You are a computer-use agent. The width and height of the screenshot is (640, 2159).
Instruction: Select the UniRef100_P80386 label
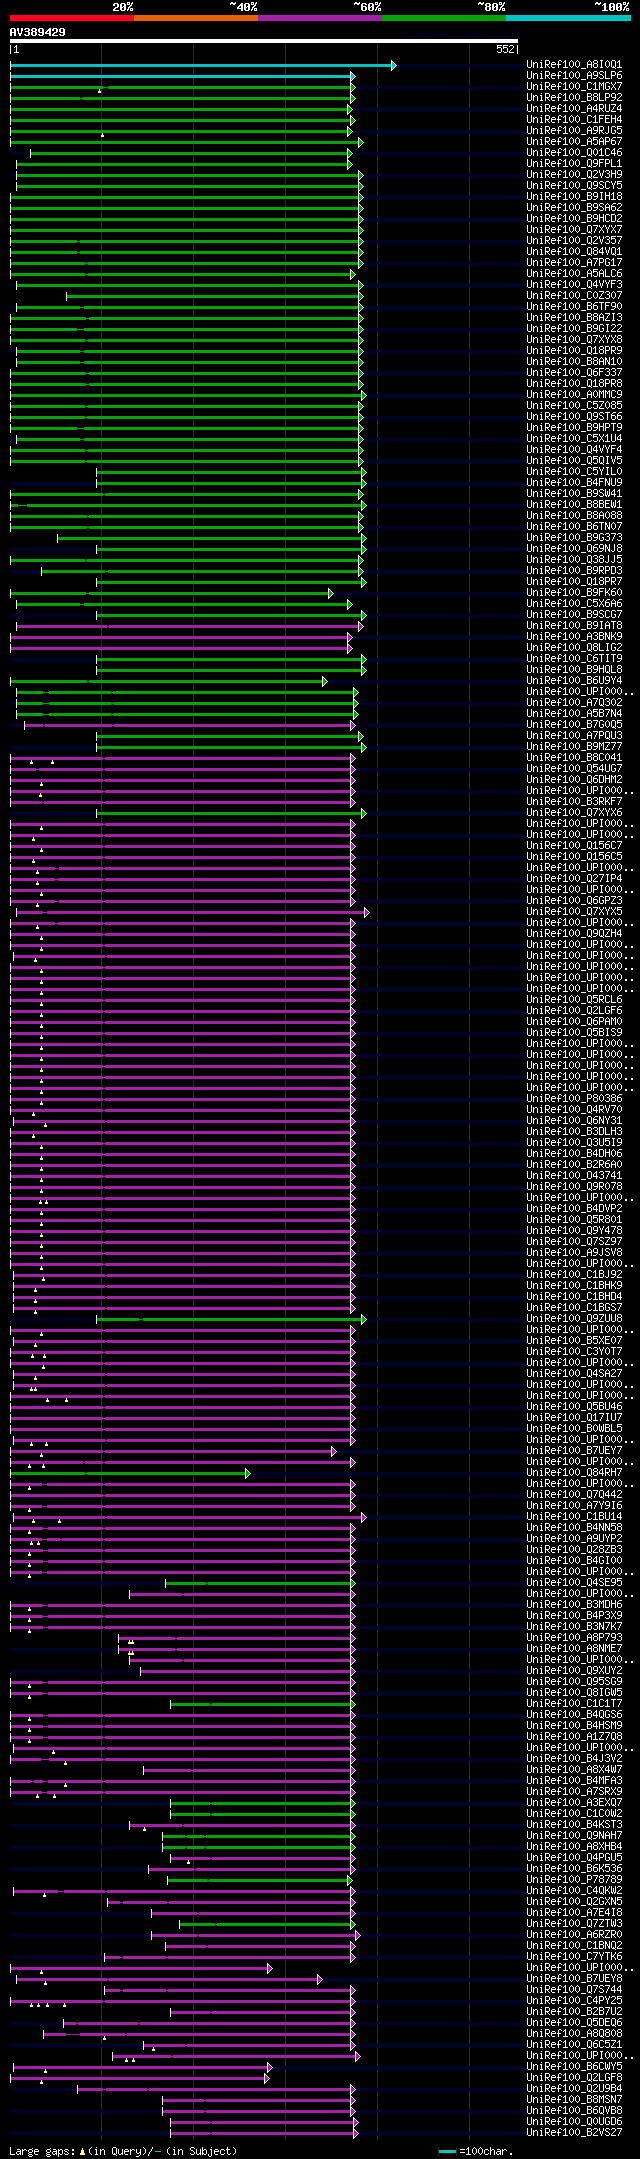[574, 1099]
